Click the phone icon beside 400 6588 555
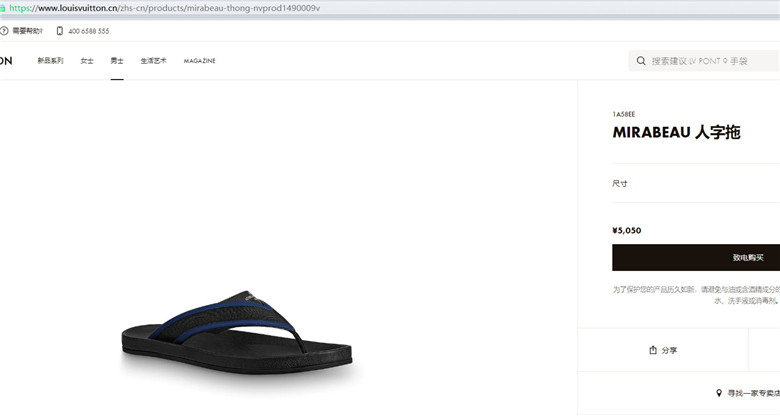780x416 pixels. point(60,31)
